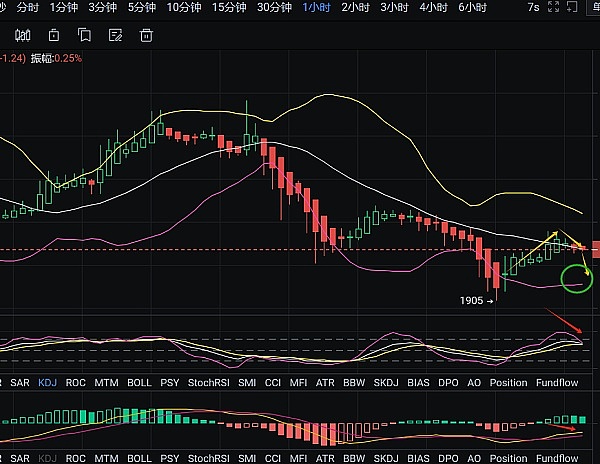
Task: Click the chart tool icon at top-right corner
Action: [x=587, y=7]
